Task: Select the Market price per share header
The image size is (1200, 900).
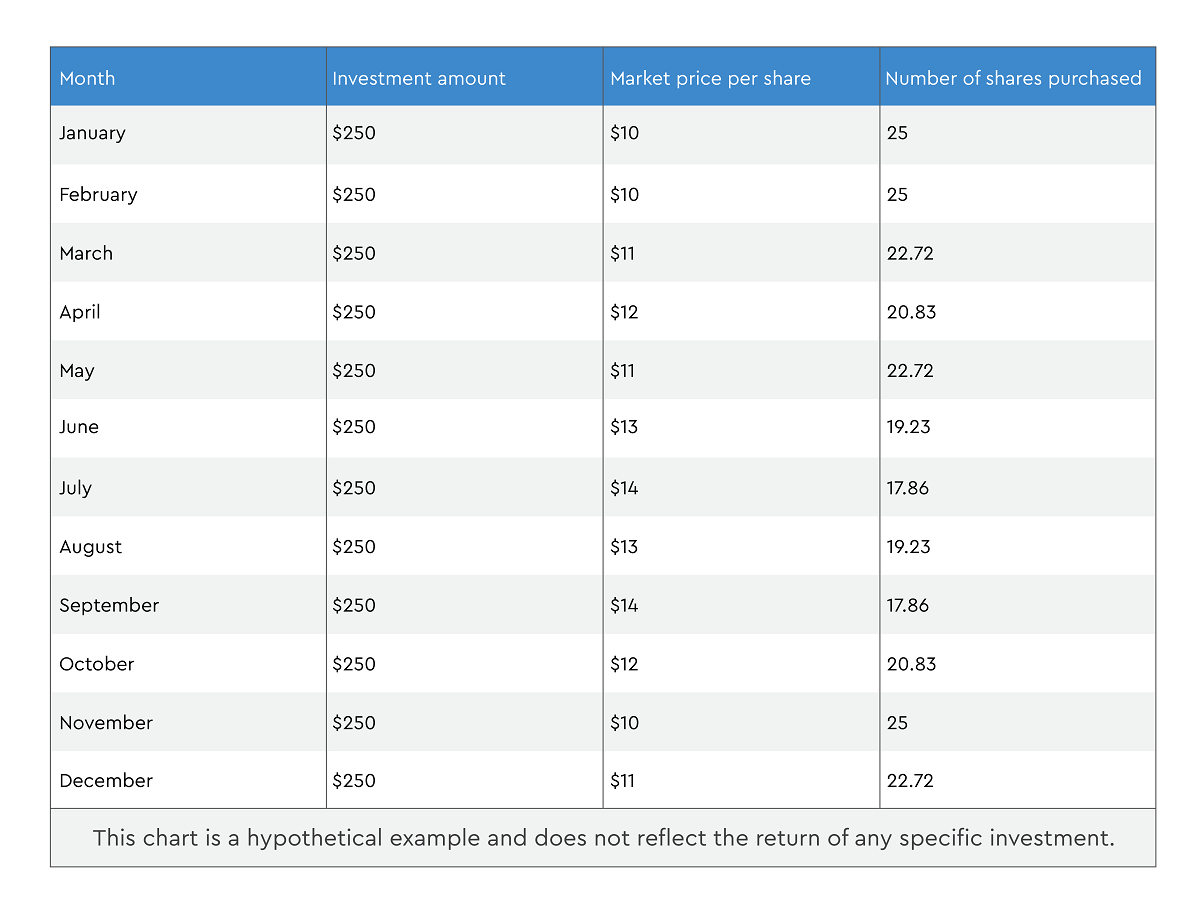Action: [710, 78]
